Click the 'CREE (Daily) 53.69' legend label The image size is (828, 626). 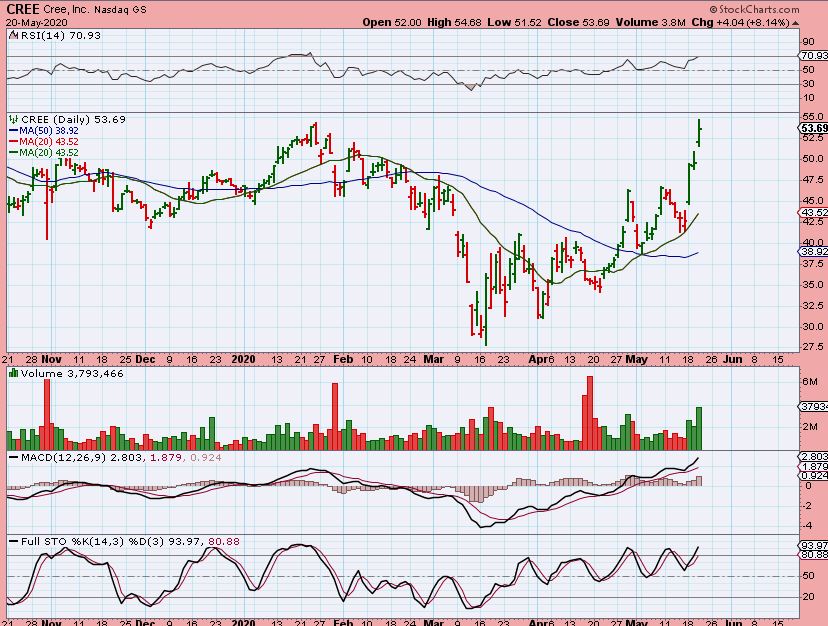pyautogui.click(x=73, y=119)
